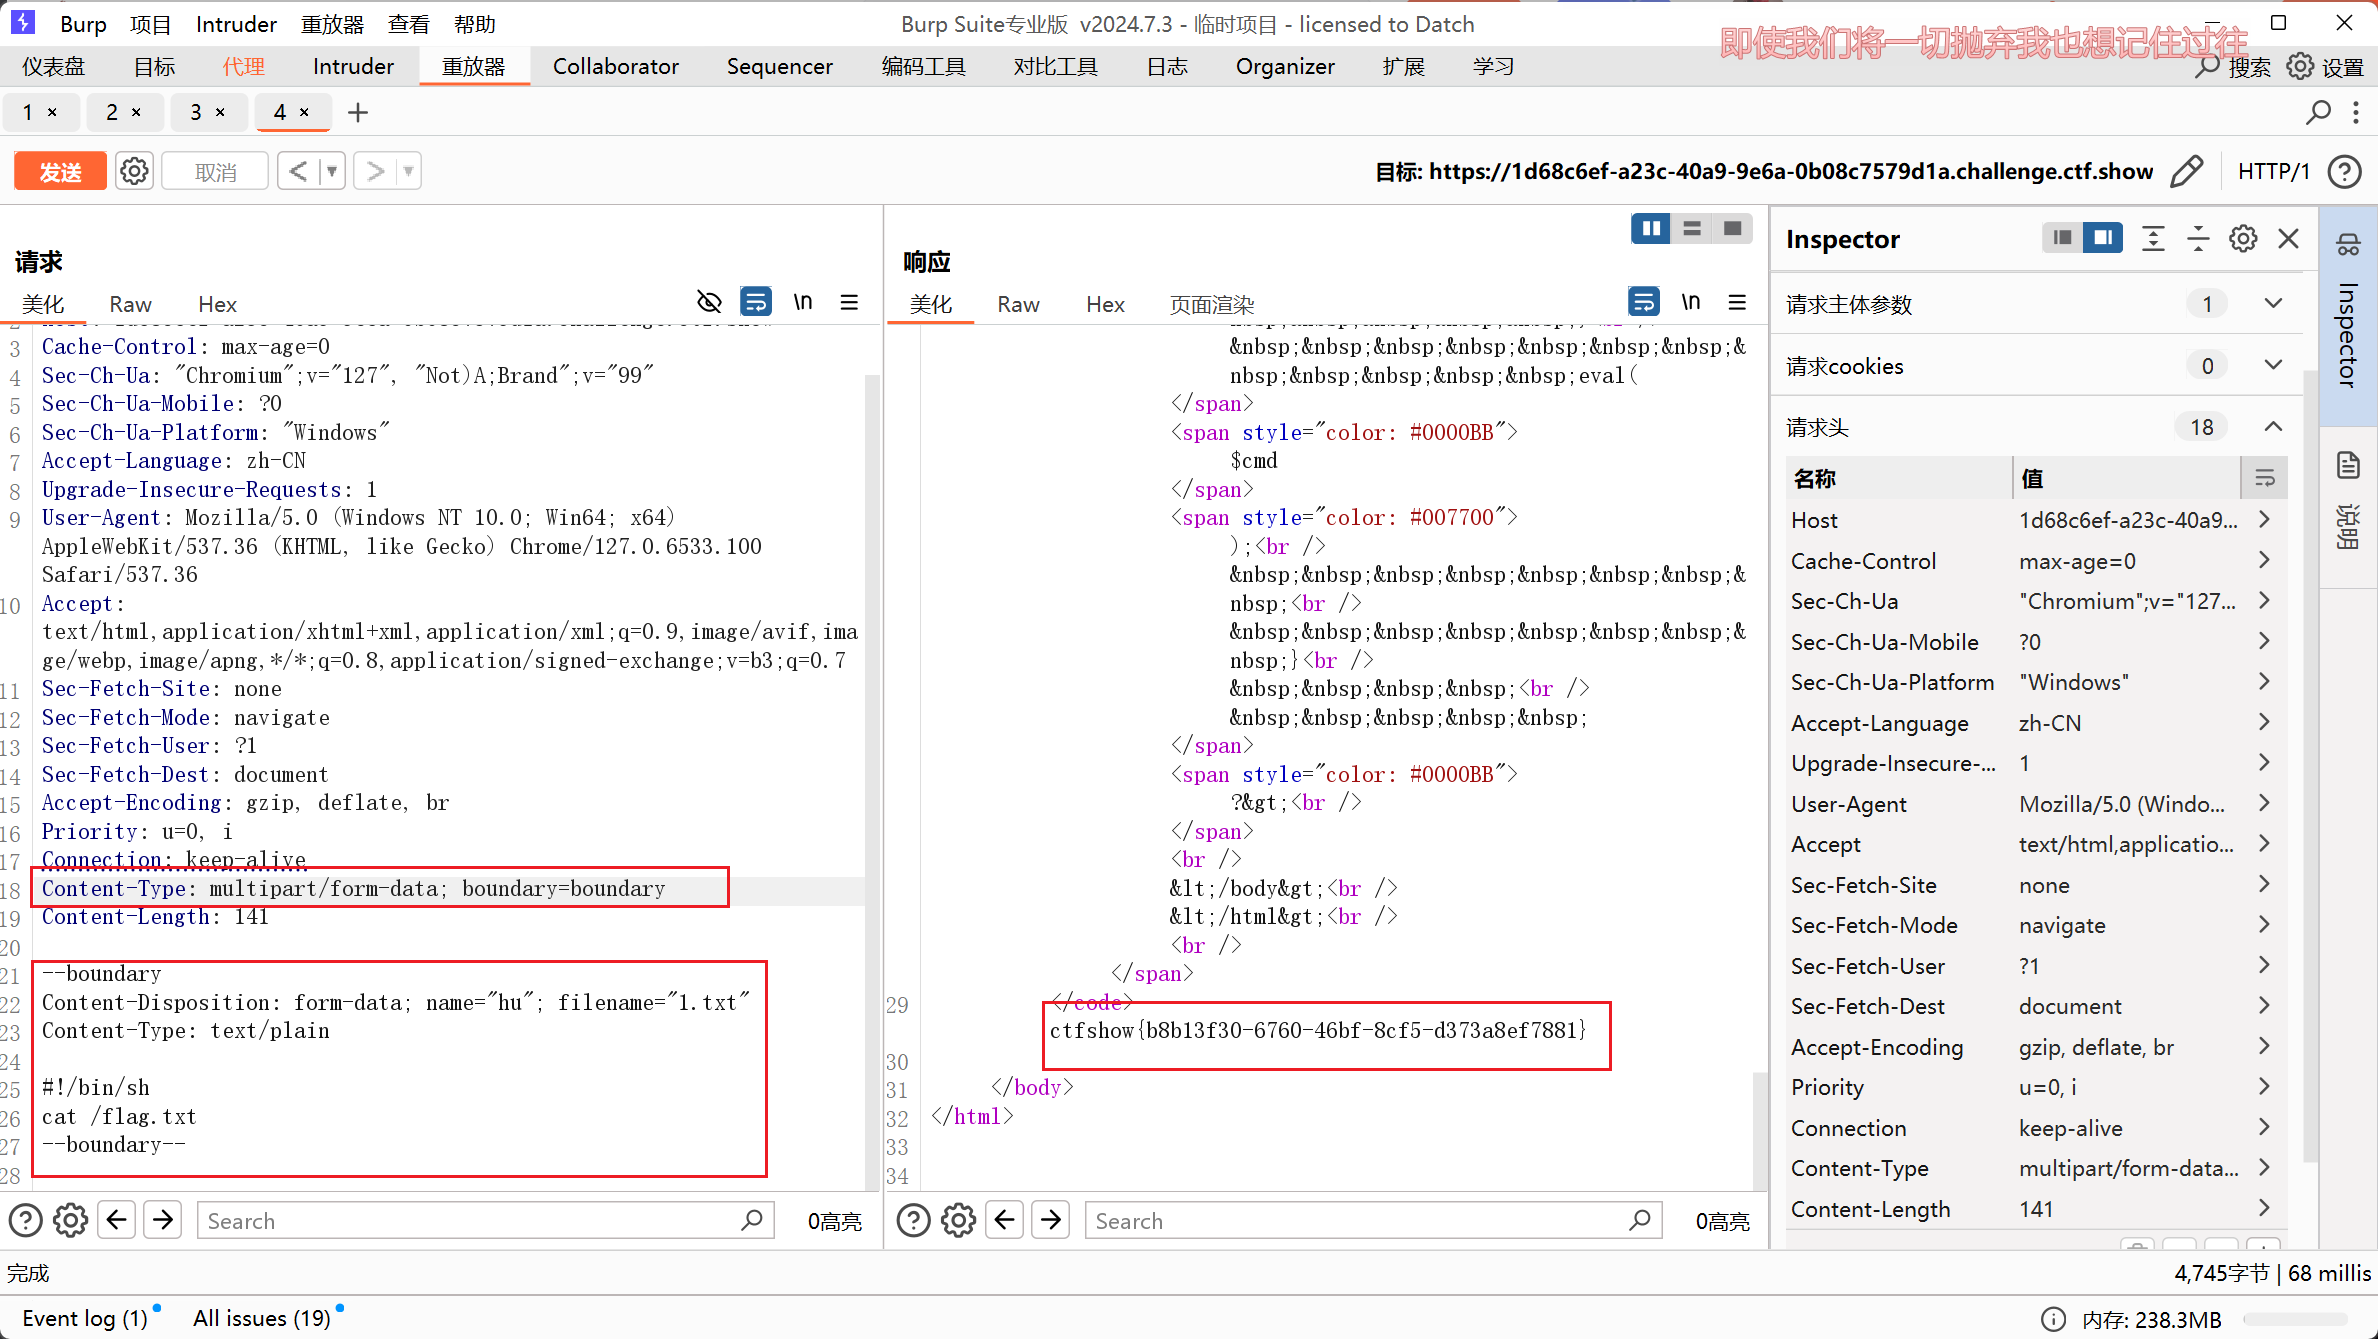Jump to next match in response search
Screen dimensions: 2378x1339
(1051, 1220)
